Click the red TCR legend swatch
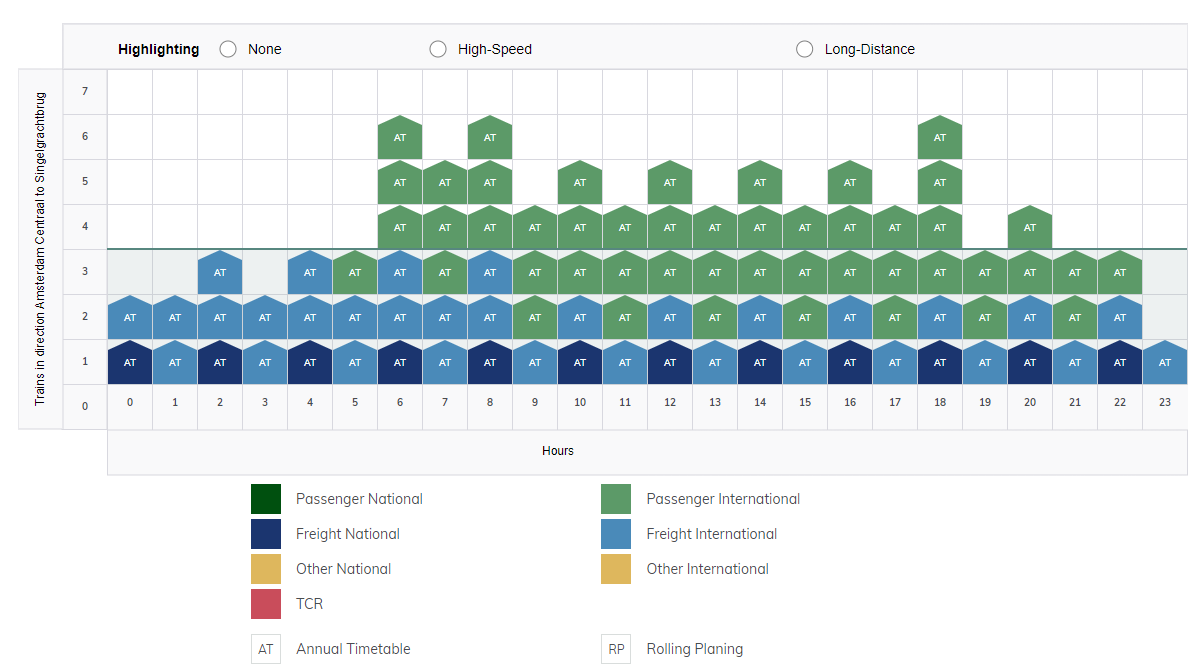The height and width of the screenshot is (669, 1202). [266, 604]
